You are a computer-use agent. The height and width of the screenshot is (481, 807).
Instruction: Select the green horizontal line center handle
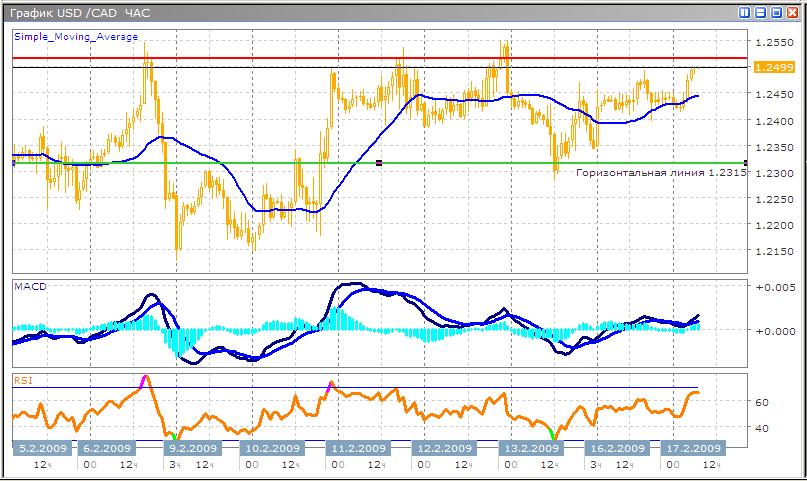coord(378,162)
